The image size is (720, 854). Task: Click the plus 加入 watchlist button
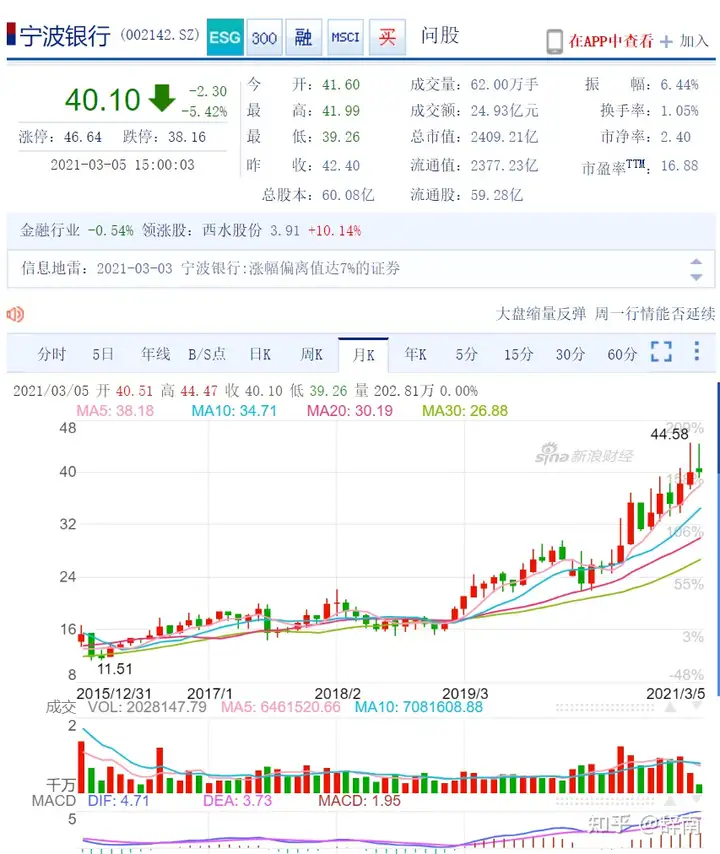pos(684,41)
